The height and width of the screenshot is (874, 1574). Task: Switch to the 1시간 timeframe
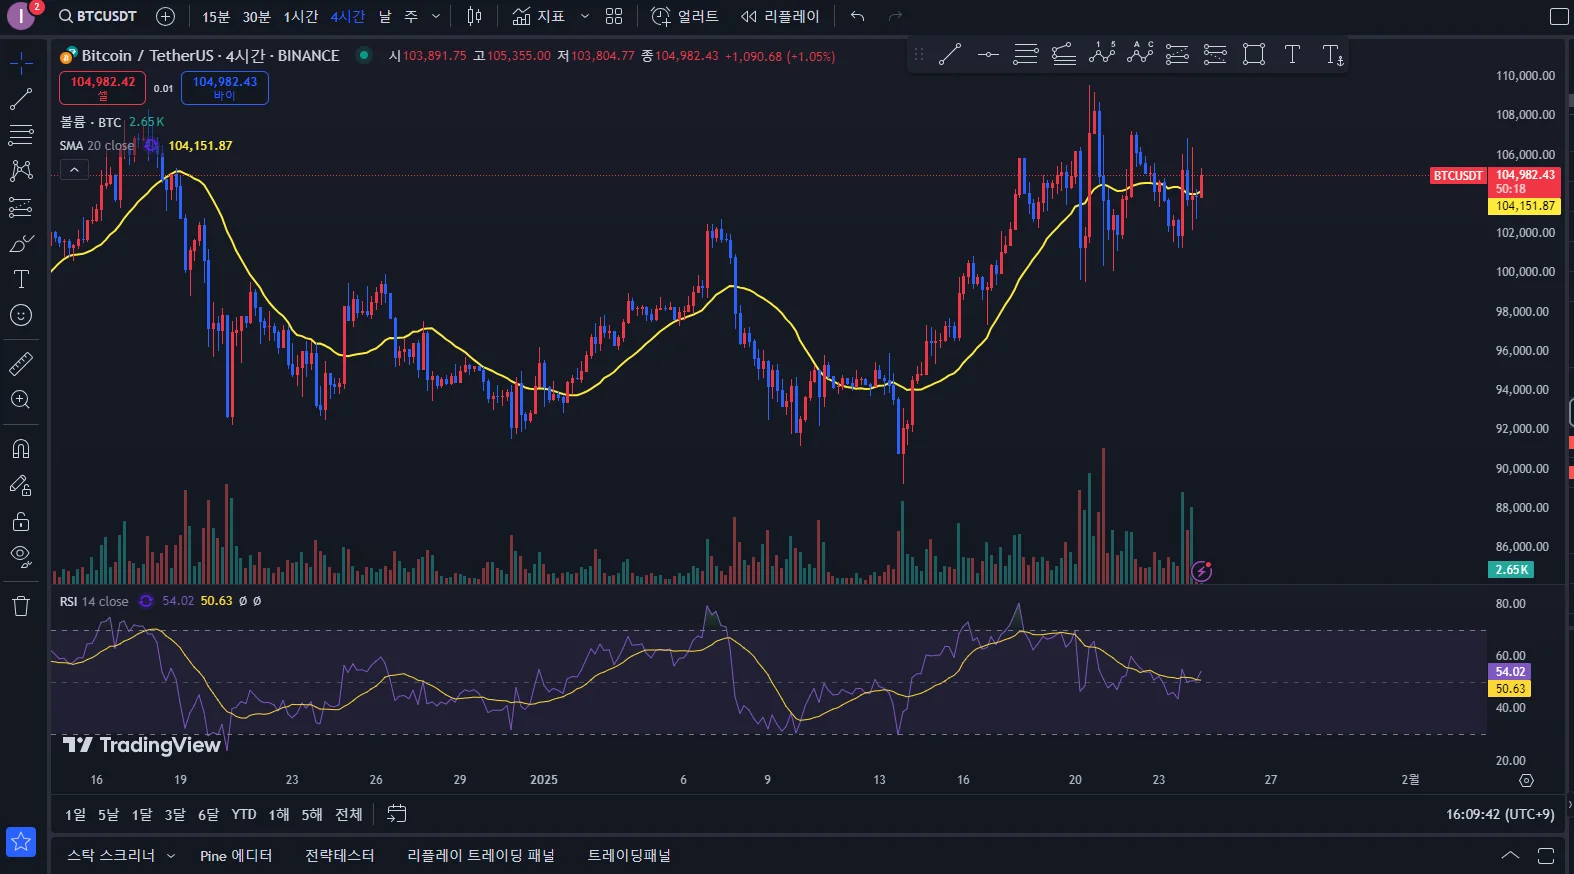pyautogui.click(x=301, y=16)
